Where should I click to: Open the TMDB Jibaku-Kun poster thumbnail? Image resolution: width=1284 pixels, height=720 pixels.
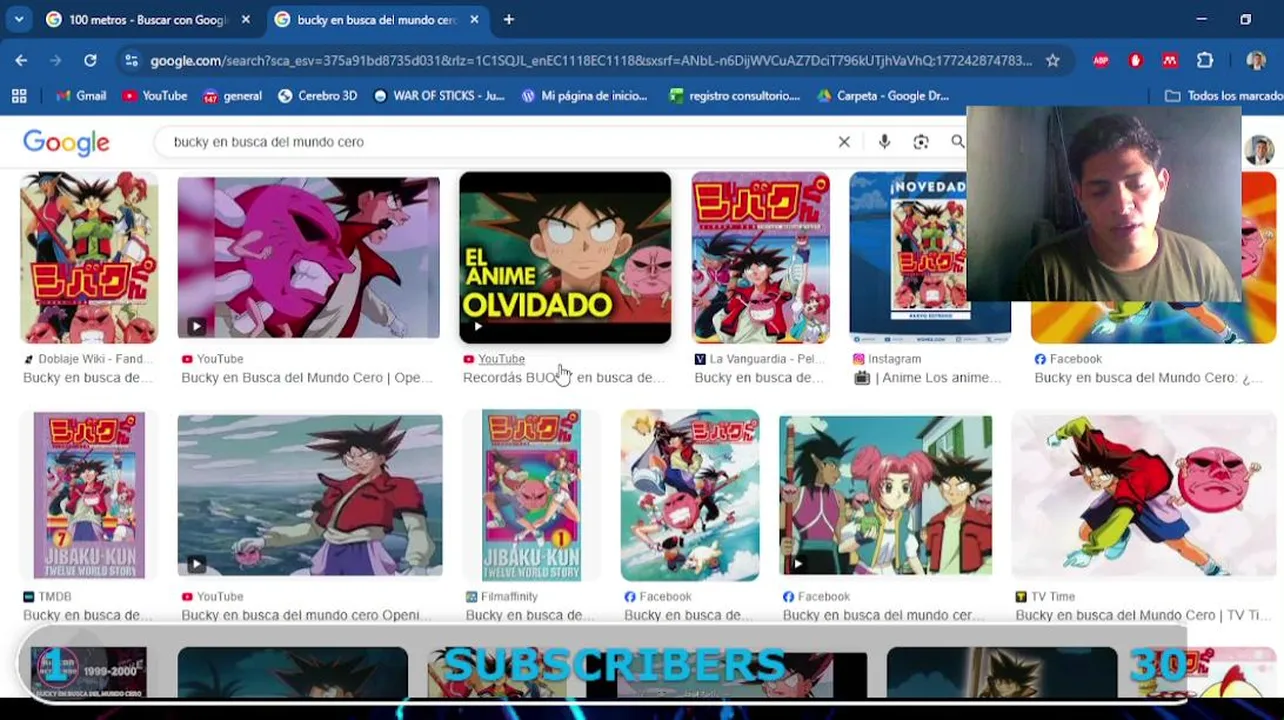(89, 495)
